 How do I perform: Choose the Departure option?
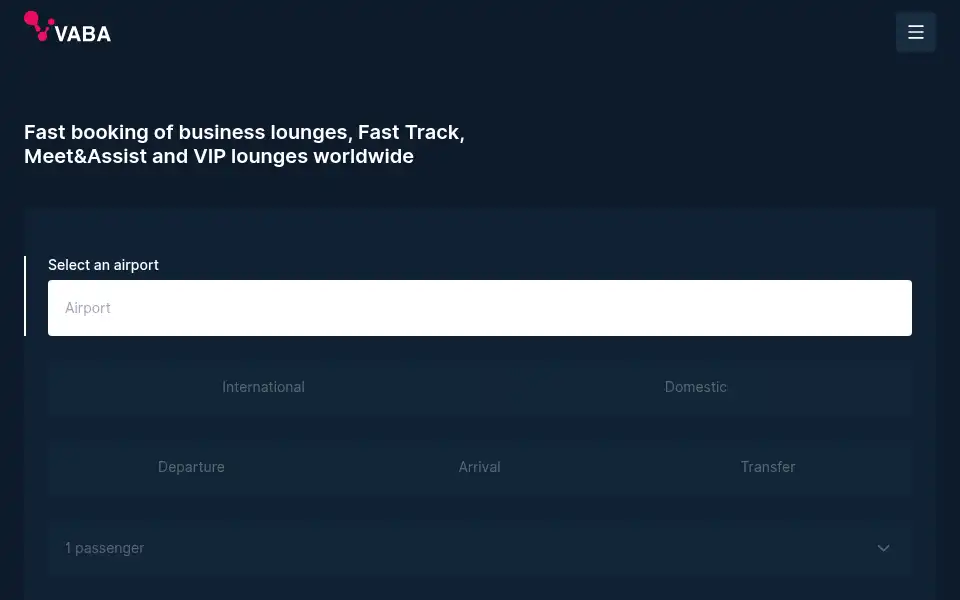click(x=192, y=467)
